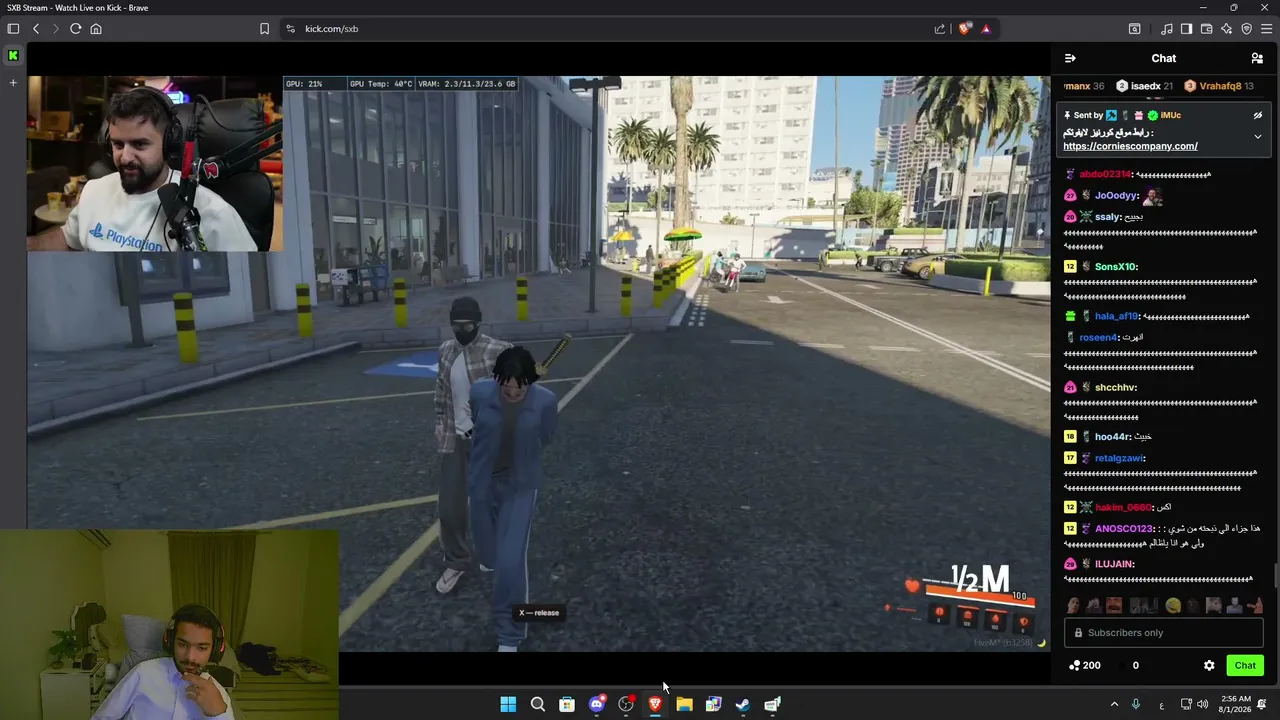Open the Windows Start menu
Viewport: 1280px width, 720px height.
[508, 705]
